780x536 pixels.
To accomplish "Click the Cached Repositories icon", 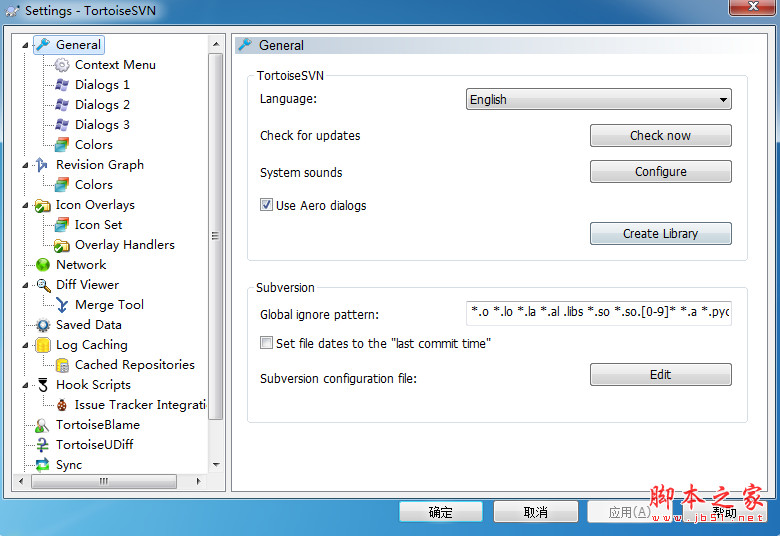I will (62, 365).
